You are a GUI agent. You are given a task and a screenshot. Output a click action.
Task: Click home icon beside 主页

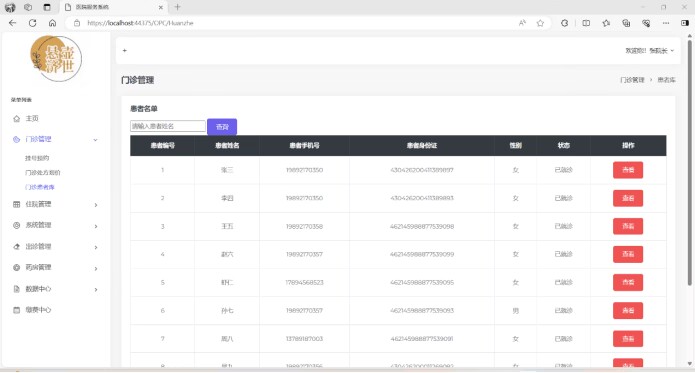16,119
